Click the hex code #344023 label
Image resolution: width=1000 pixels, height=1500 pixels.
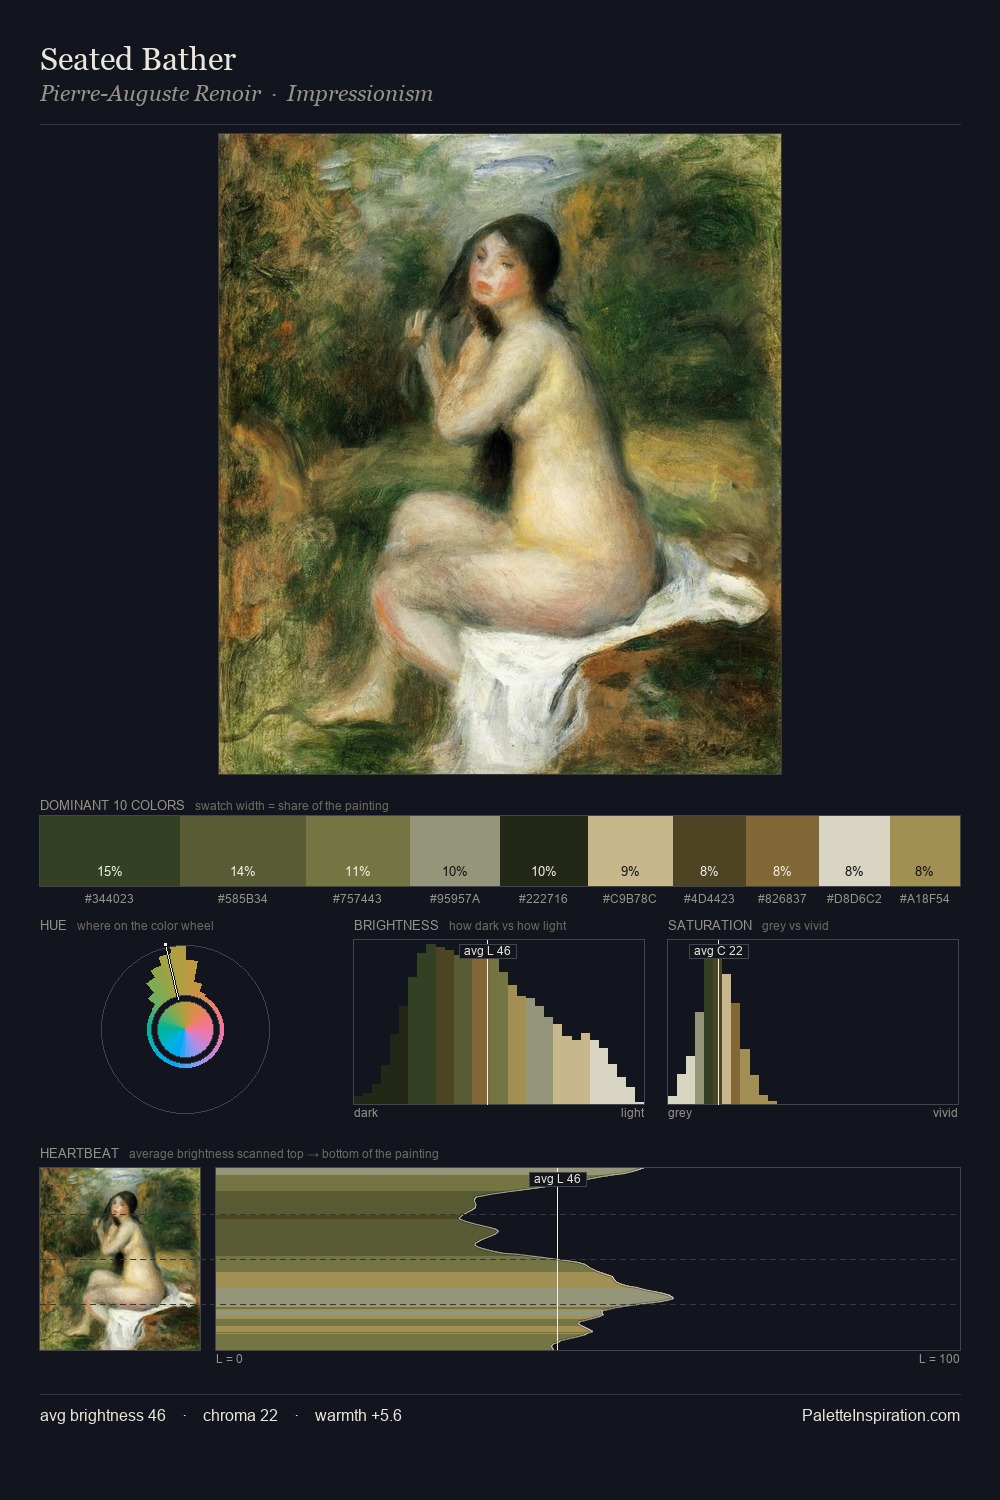tap(110, 899)
